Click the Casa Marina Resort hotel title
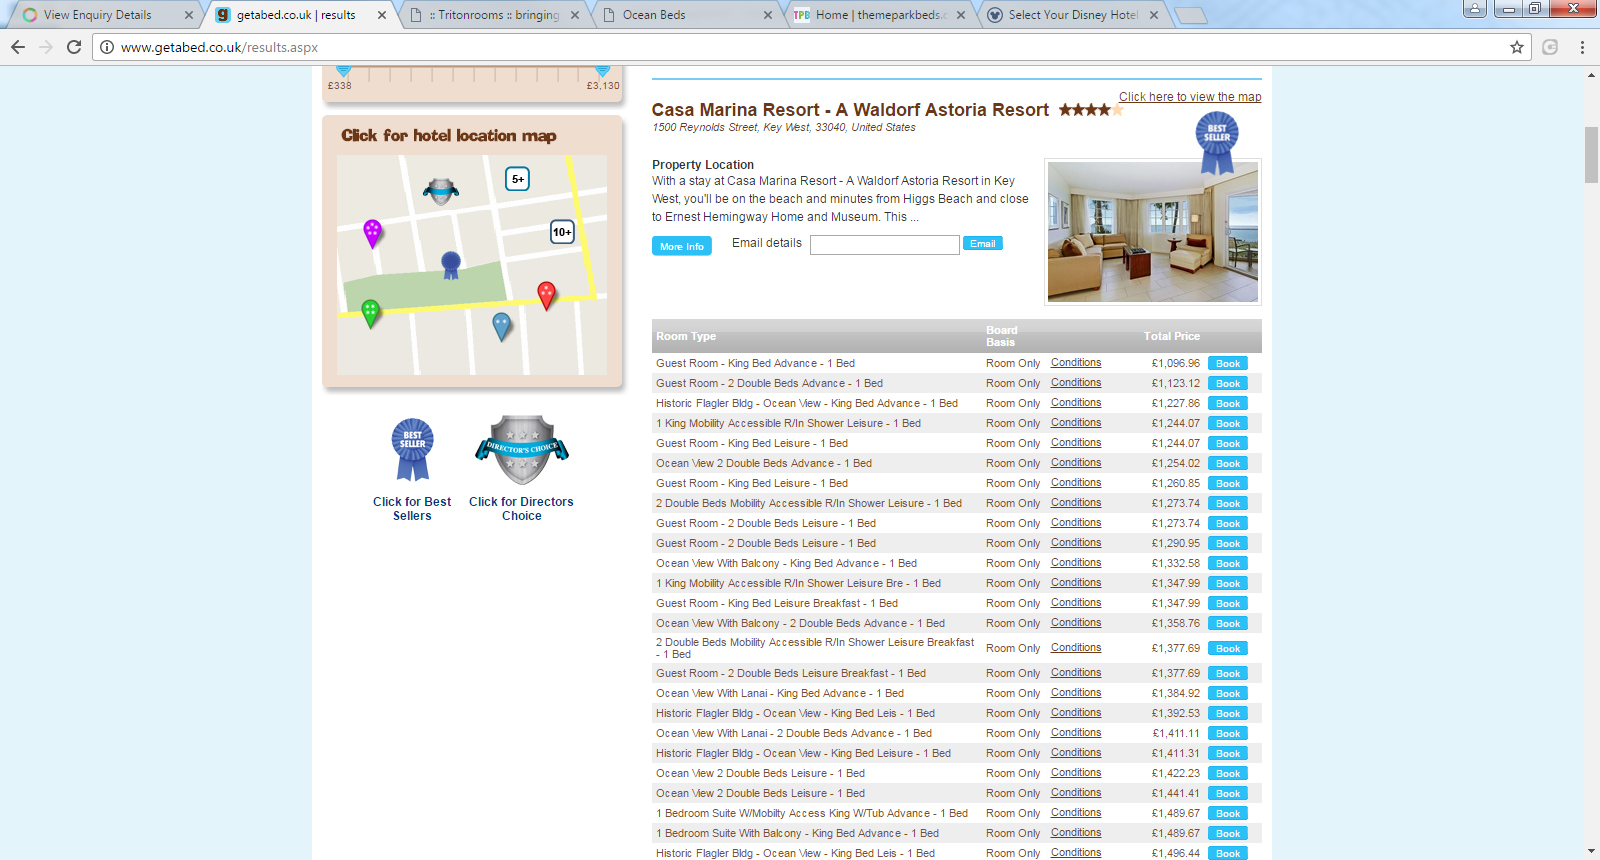Screen dimensions: 1600x860 click(x=850, y=110)
